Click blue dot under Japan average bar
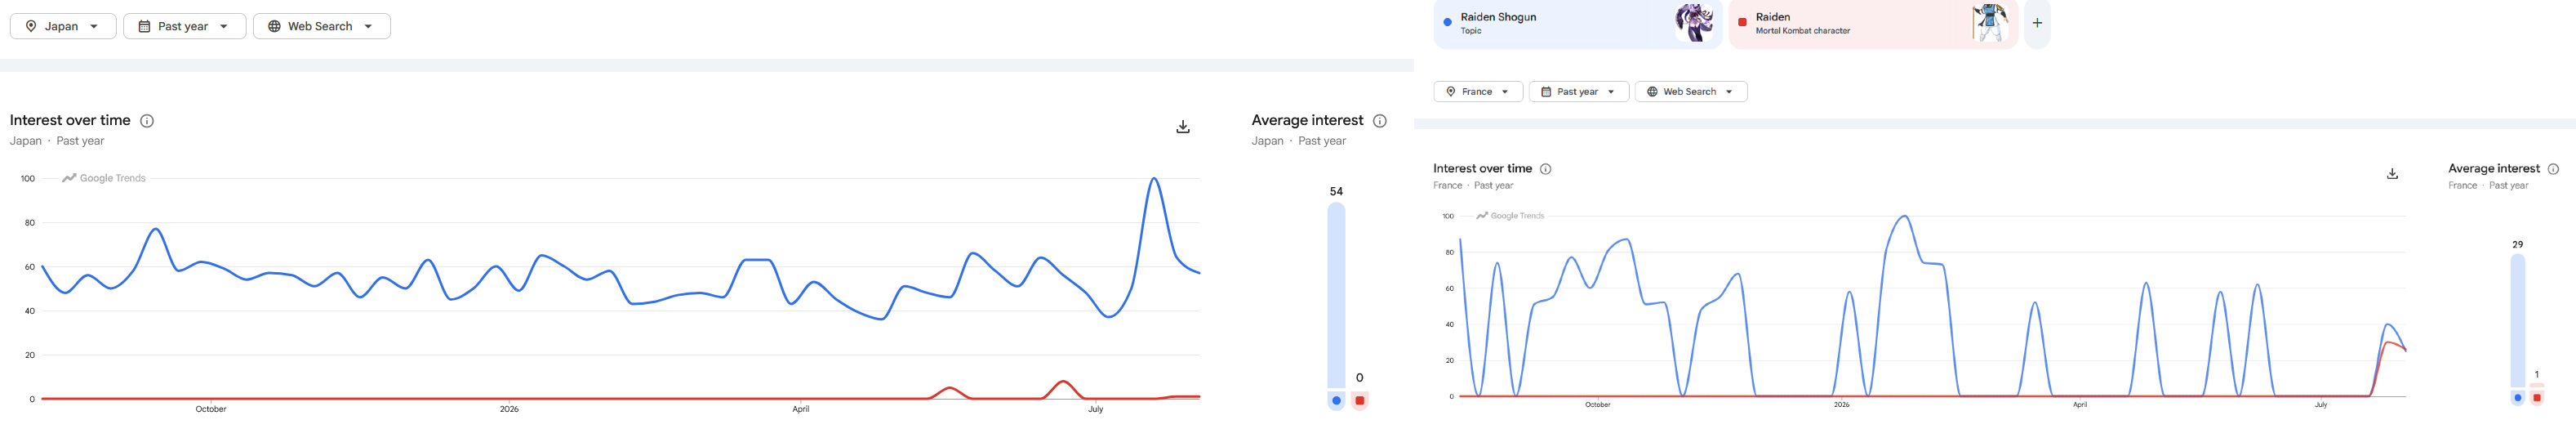 click(1336, 401)
